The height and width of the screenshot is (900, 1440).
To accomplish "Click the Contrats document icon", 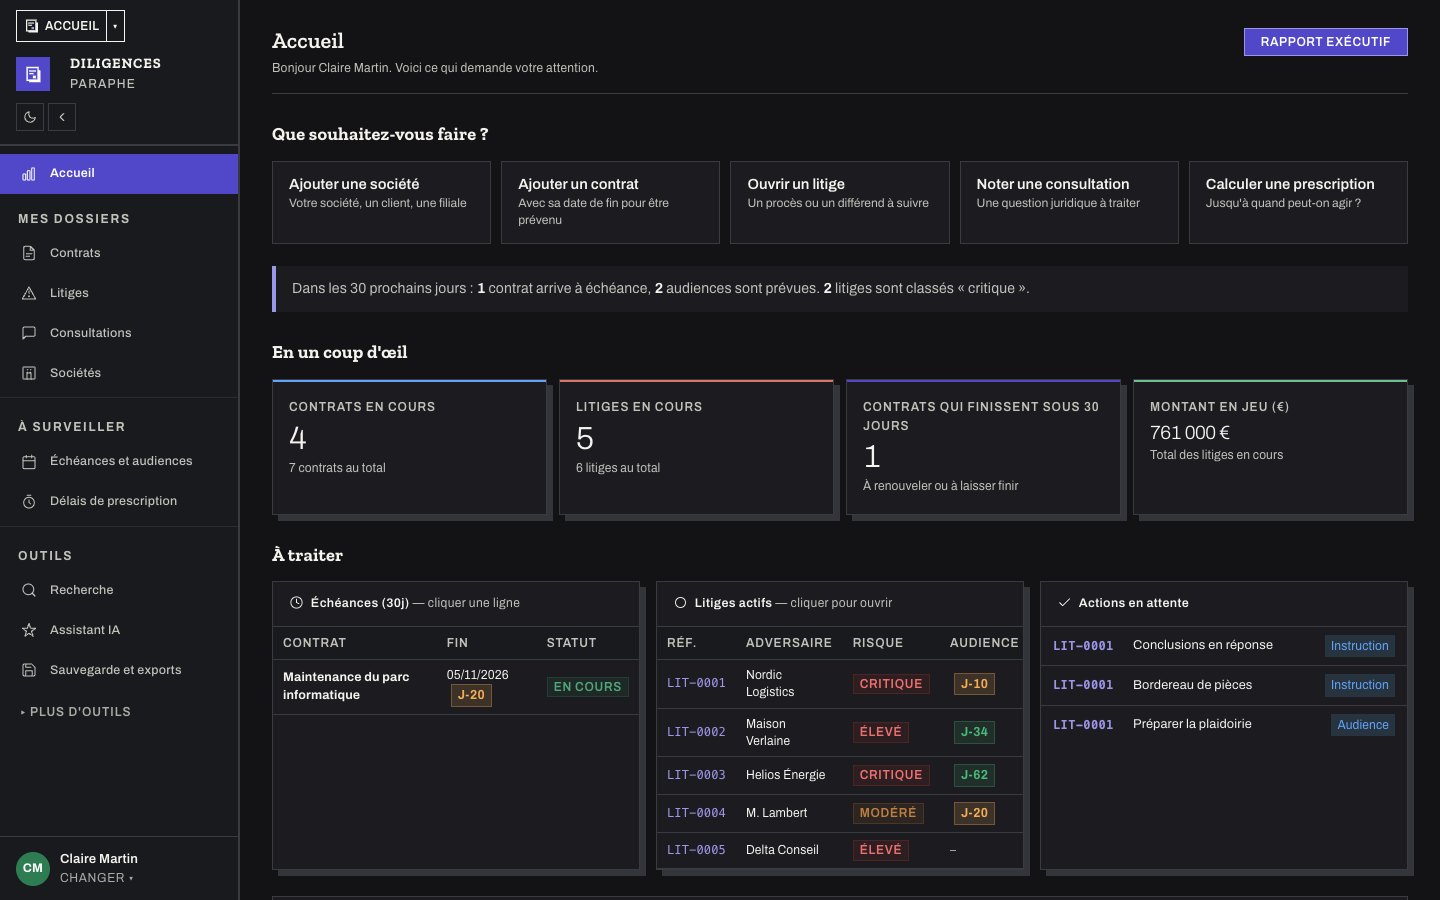I will 29,253.
